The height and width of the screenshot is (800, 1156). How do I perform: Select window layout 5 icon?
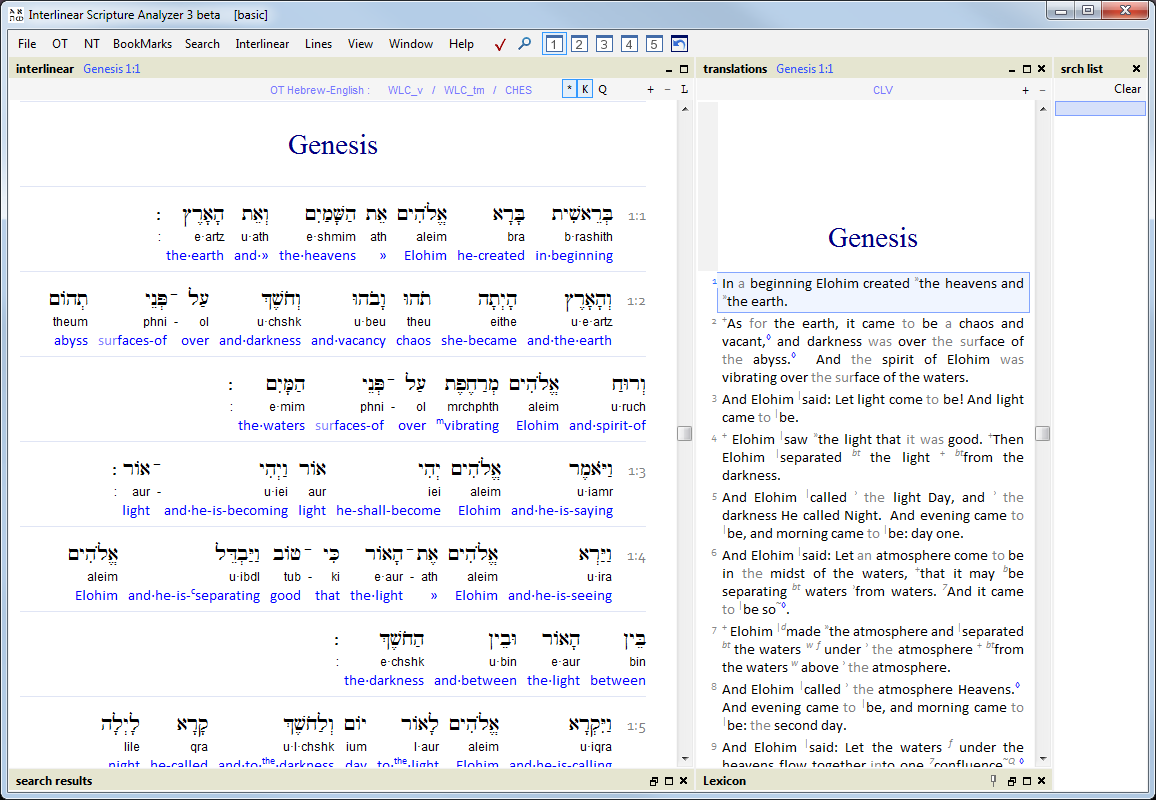point(654,44)
